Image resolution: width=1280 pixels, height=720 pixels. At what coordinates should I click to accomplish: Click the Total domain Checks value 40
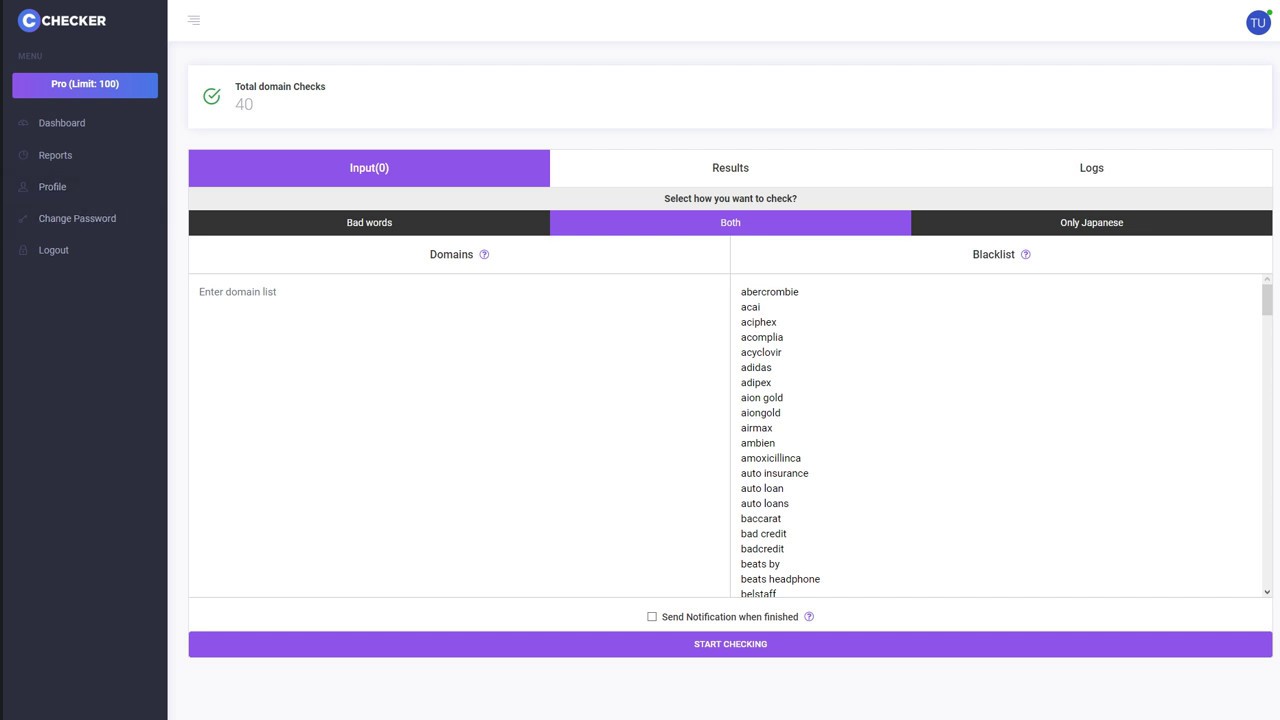[x=244, y=104]
